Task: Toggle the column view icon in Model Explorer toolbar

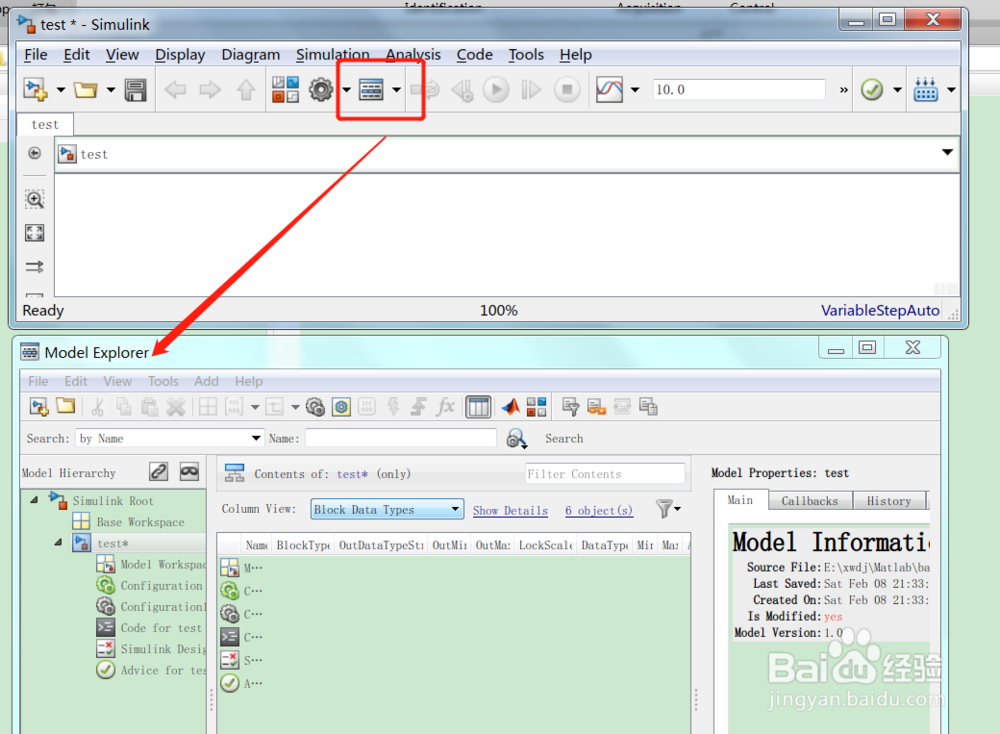Action: coord(478,407)
